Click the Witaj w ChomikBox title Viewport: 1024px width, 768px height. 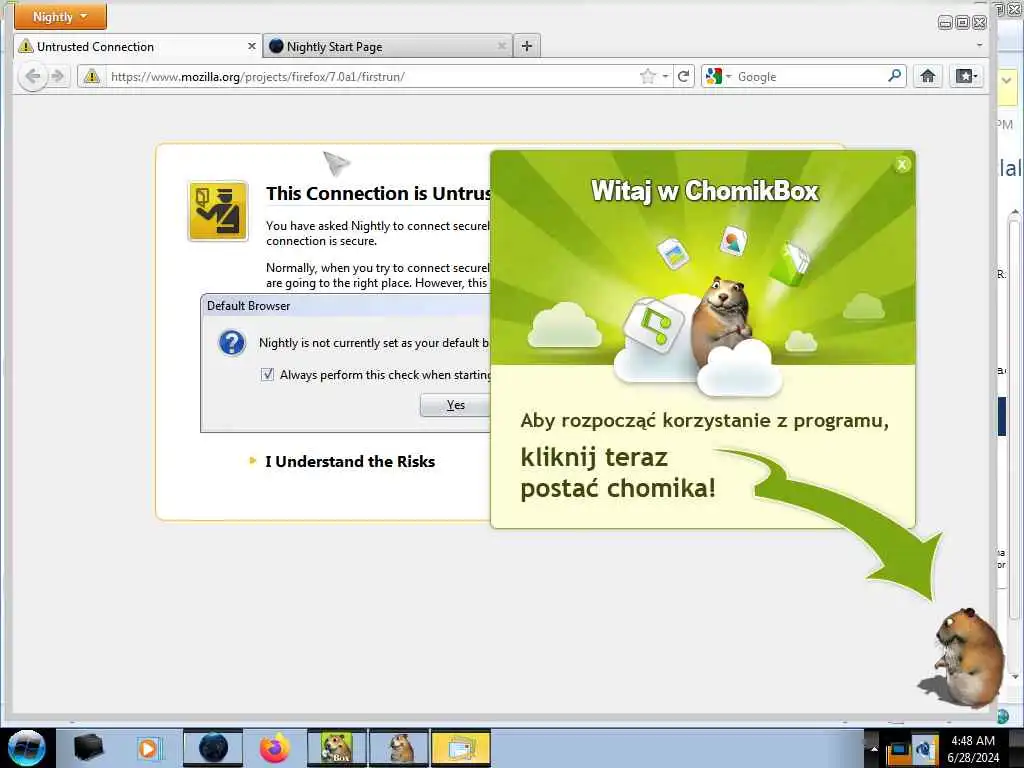pos(704,191)
